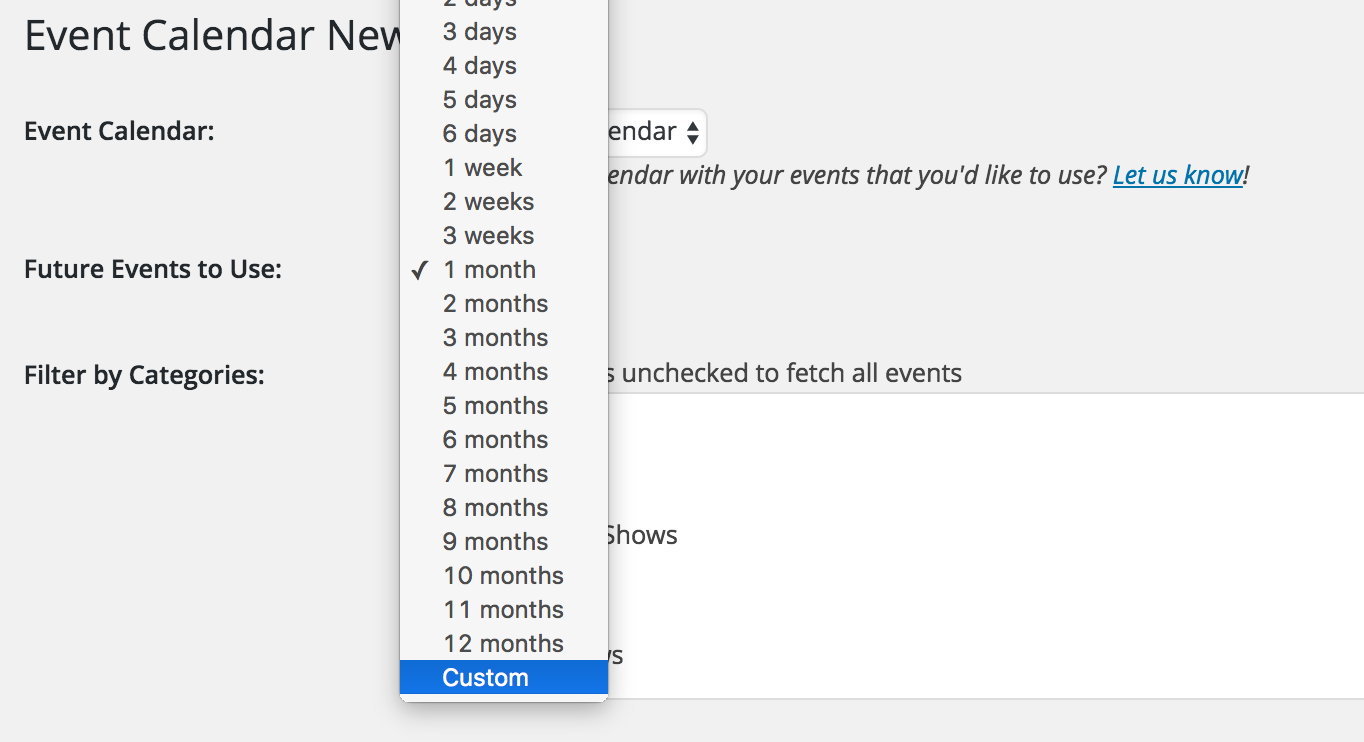Choose the checked 1 month option
Screen dimensions: 1364x742
503,270
